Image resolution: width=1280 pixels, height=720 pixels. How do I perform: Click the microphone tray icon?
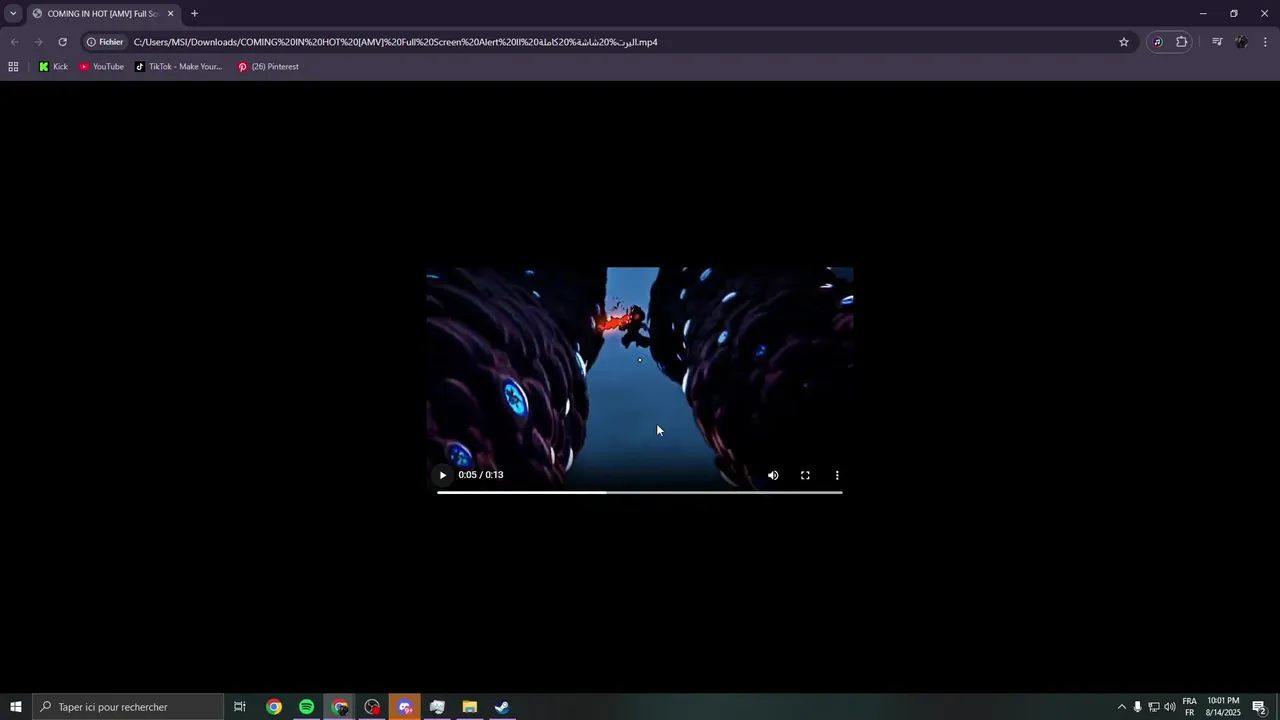(x=1137, y=707)
